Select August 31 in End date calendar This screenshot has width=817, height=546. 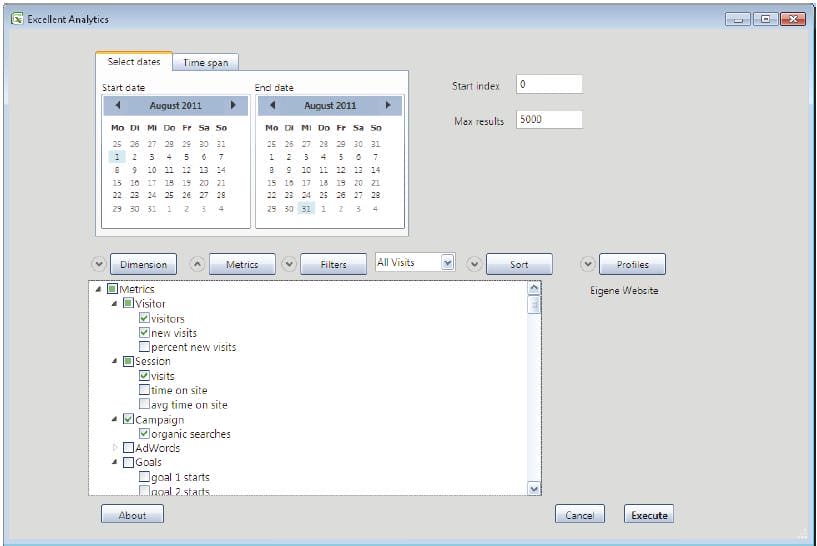click(306, 209)
